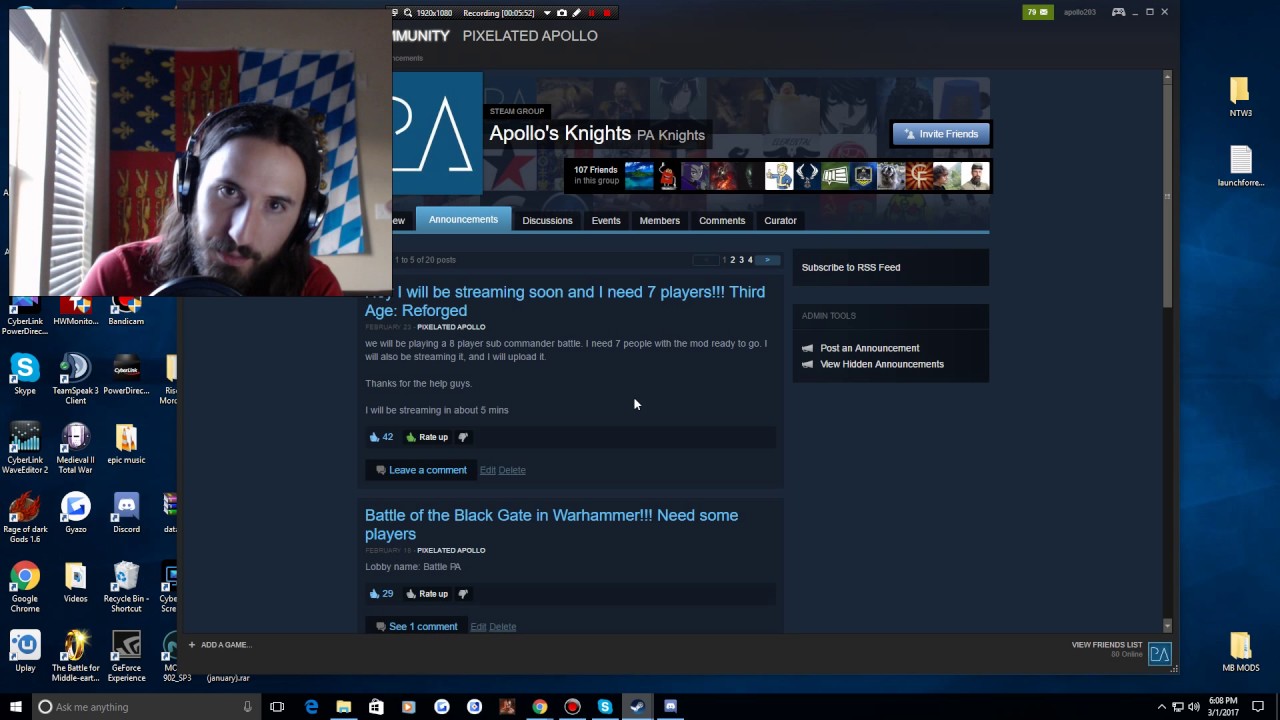Open Discord from the desktop shortcut
Image resolution: width=1280 pixels, height=720 pixels.
pos(126,512)
